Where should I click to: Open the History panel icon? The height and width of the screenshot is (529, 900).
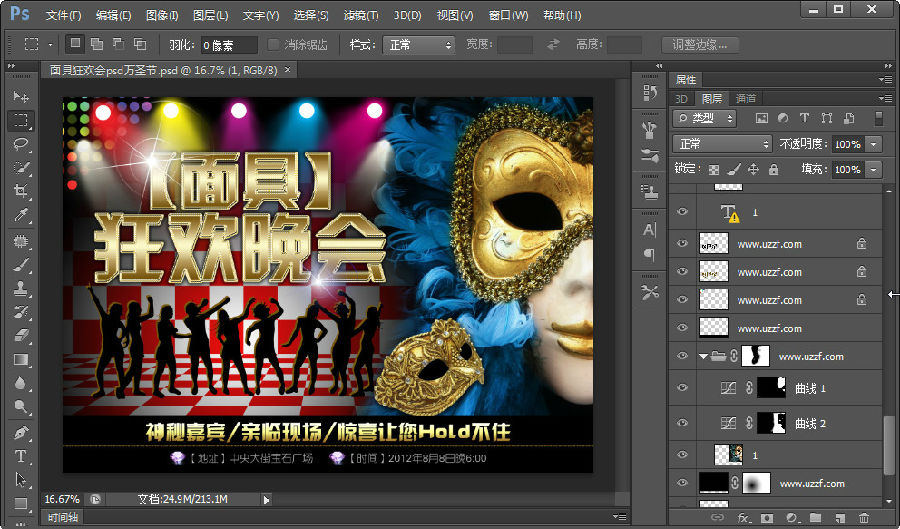(x=650, y=92)
